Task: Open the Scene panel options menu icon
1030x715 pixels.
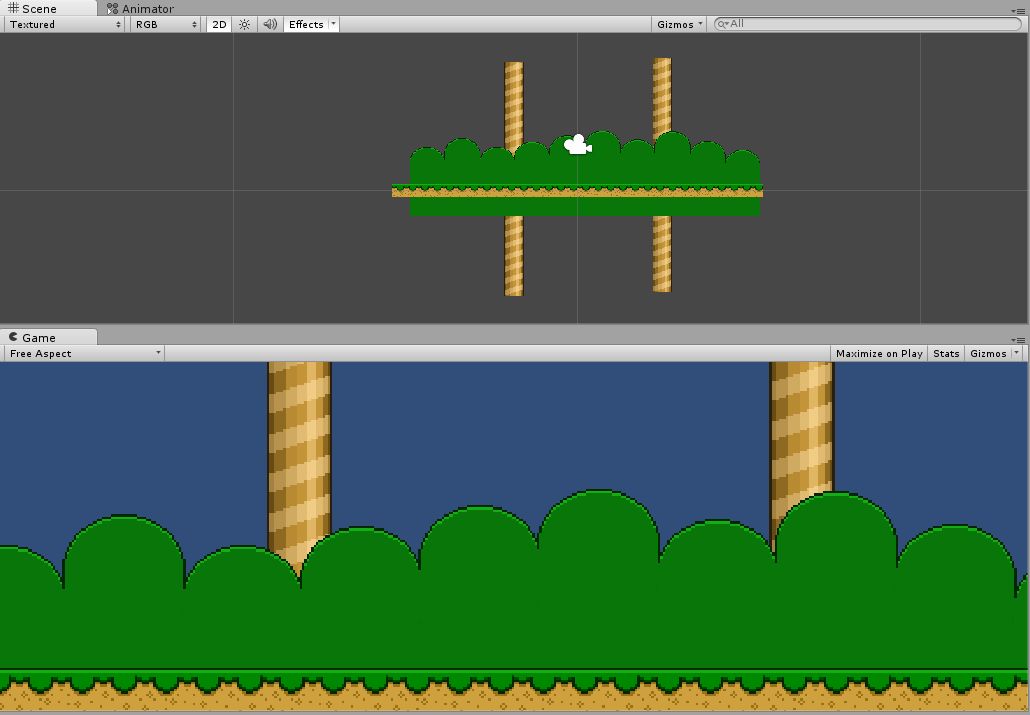Action: (x=1018, y=10)
